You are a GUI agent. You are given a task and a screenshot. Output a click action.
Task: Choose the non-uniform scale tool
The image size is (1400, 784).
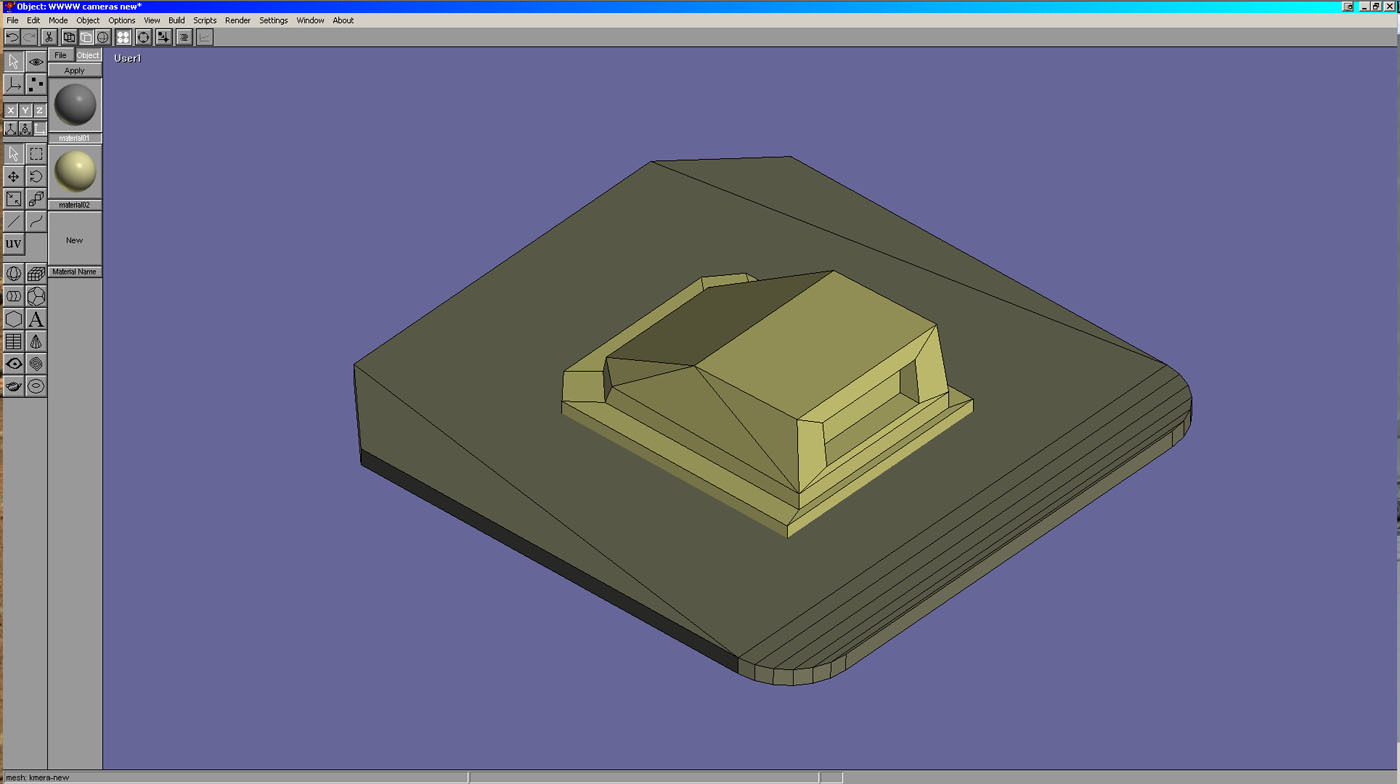13,199
